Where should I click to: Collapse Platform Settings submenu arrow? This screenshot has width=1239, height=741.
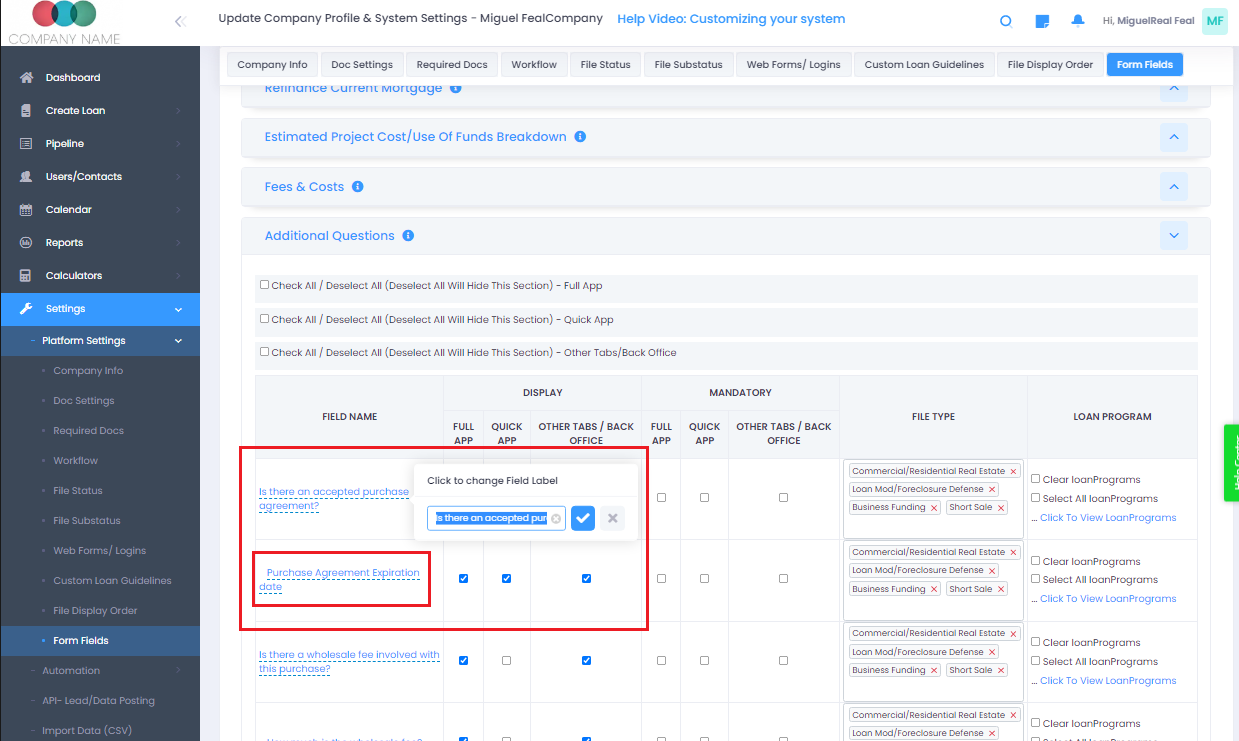(x=178, y=341)
